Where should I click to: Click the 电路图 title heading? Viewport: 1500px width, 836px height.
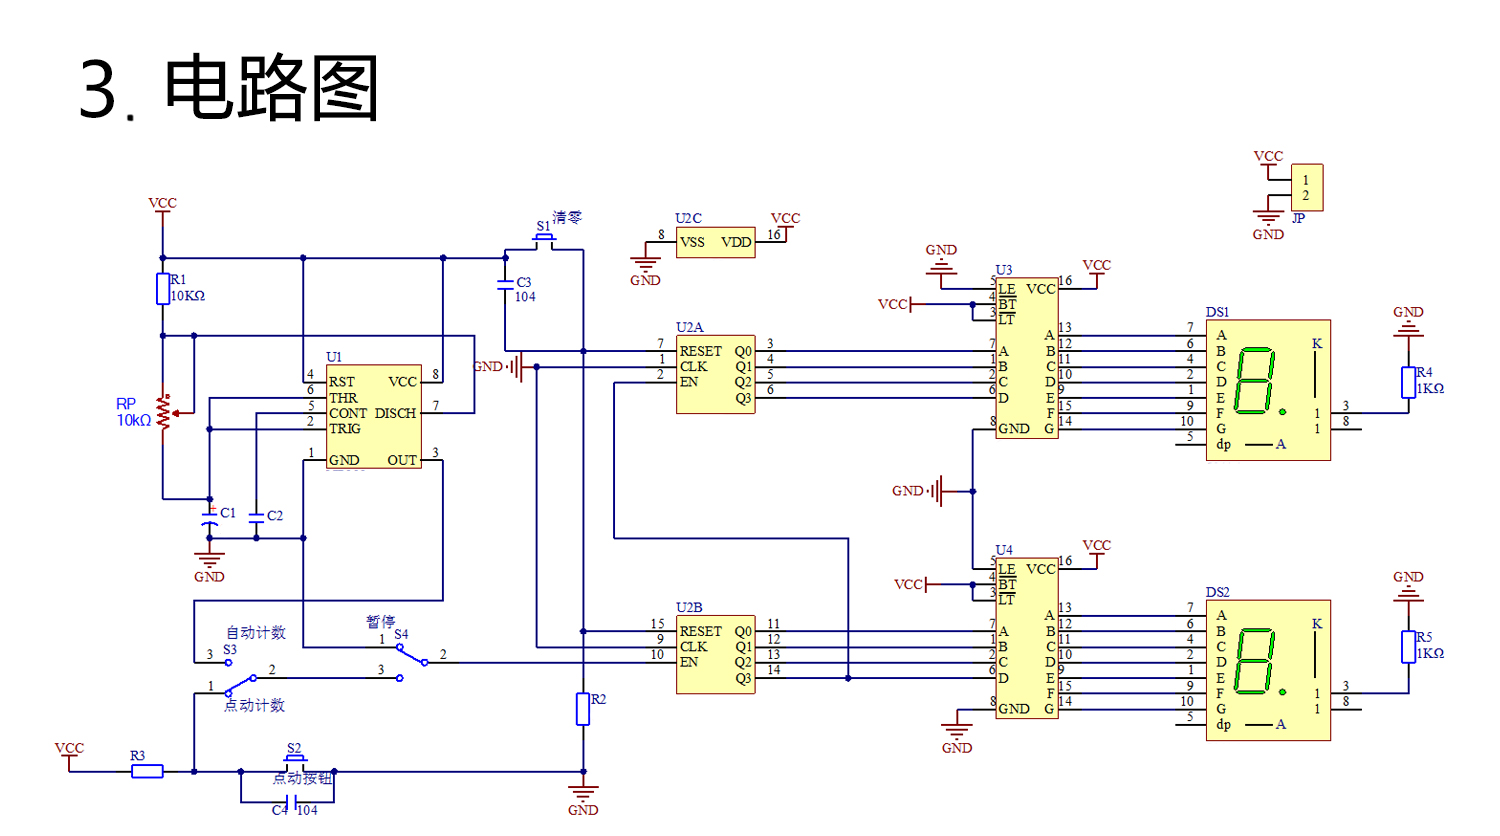tap(271, 88)
